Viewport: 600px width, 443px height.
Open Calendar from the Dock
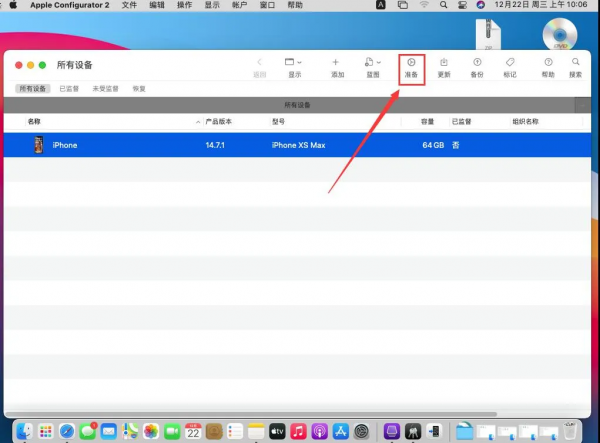coord(193,432)
